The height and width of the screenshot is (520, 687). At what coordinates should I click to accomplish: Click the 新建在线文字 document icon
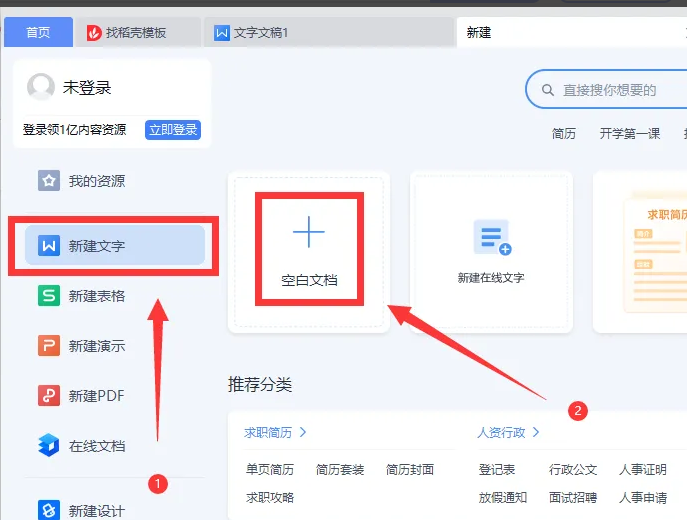[x=492, y=237]
